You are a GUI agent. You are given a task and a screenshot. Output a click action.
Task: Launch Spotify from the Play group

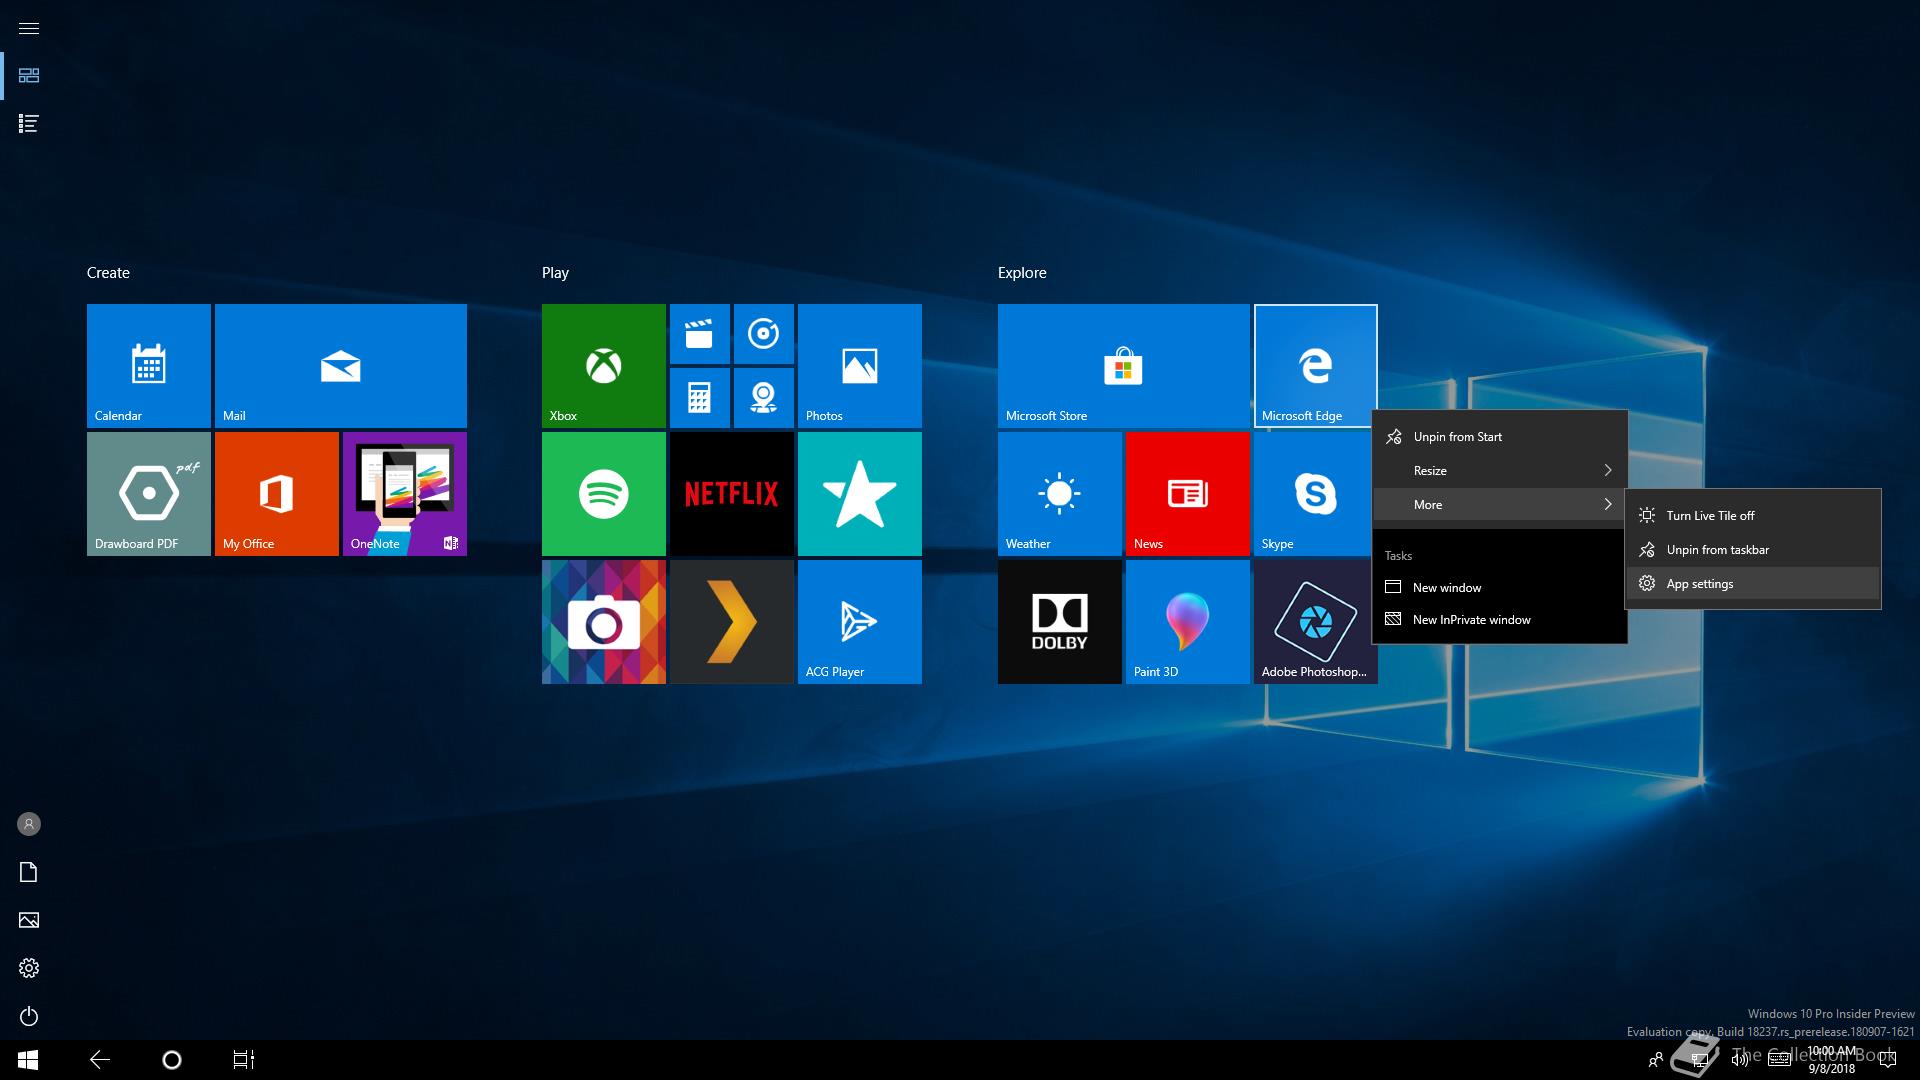pos(603,494)
